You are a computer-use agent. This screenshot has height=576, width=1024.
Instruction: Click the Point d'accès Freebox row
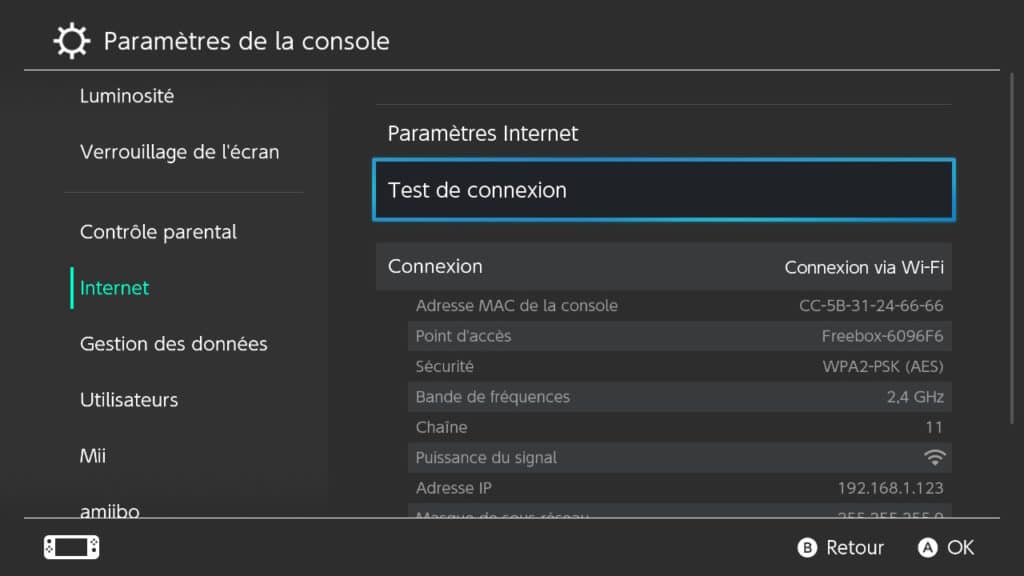coord(679,336)
